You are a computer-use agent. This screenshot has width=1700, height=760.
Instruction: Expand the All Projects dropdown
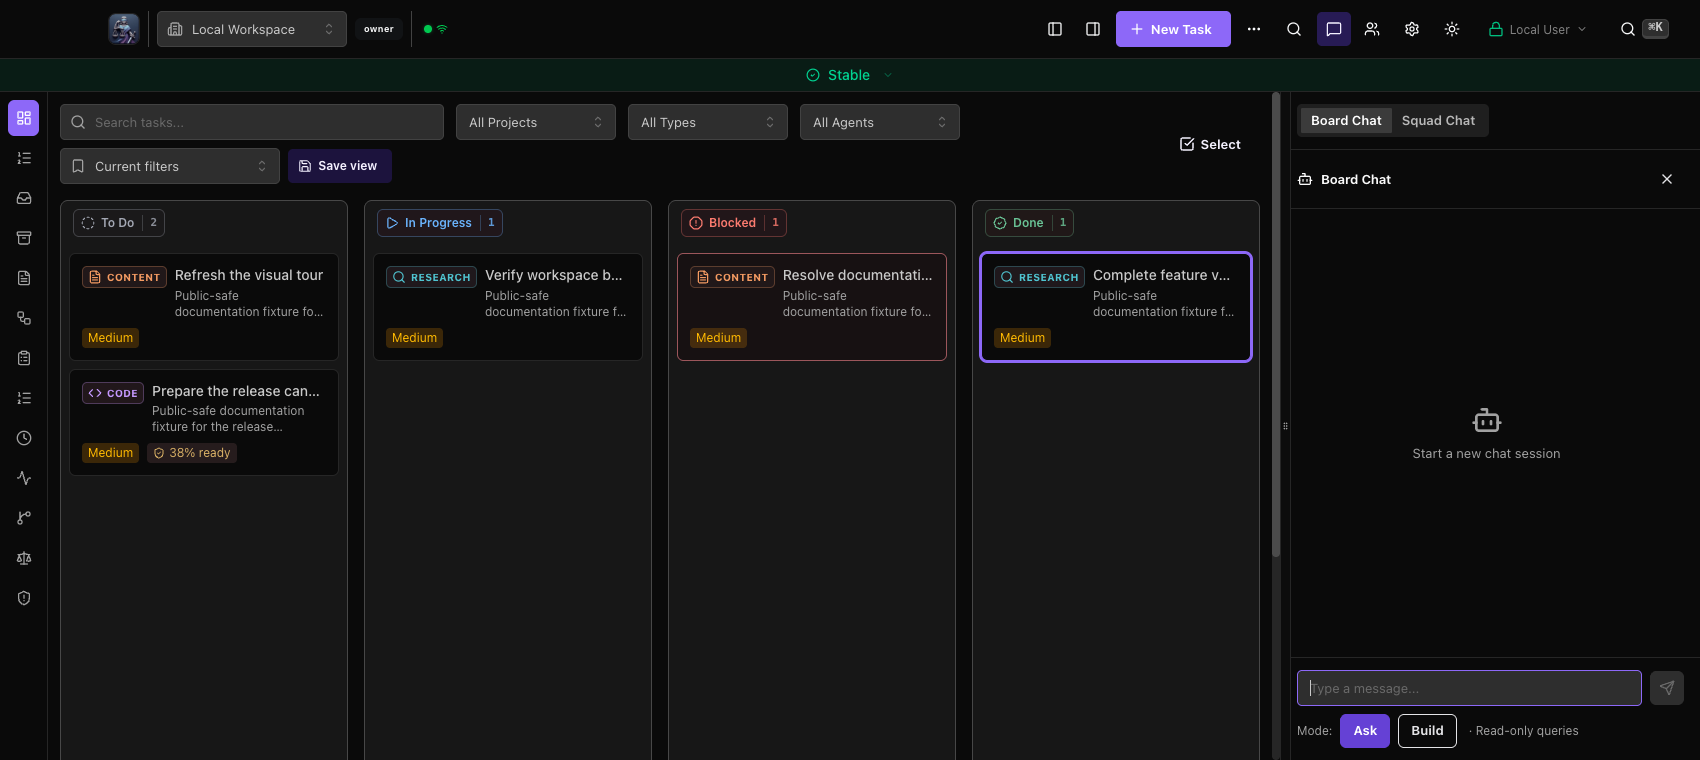[536, 122]
